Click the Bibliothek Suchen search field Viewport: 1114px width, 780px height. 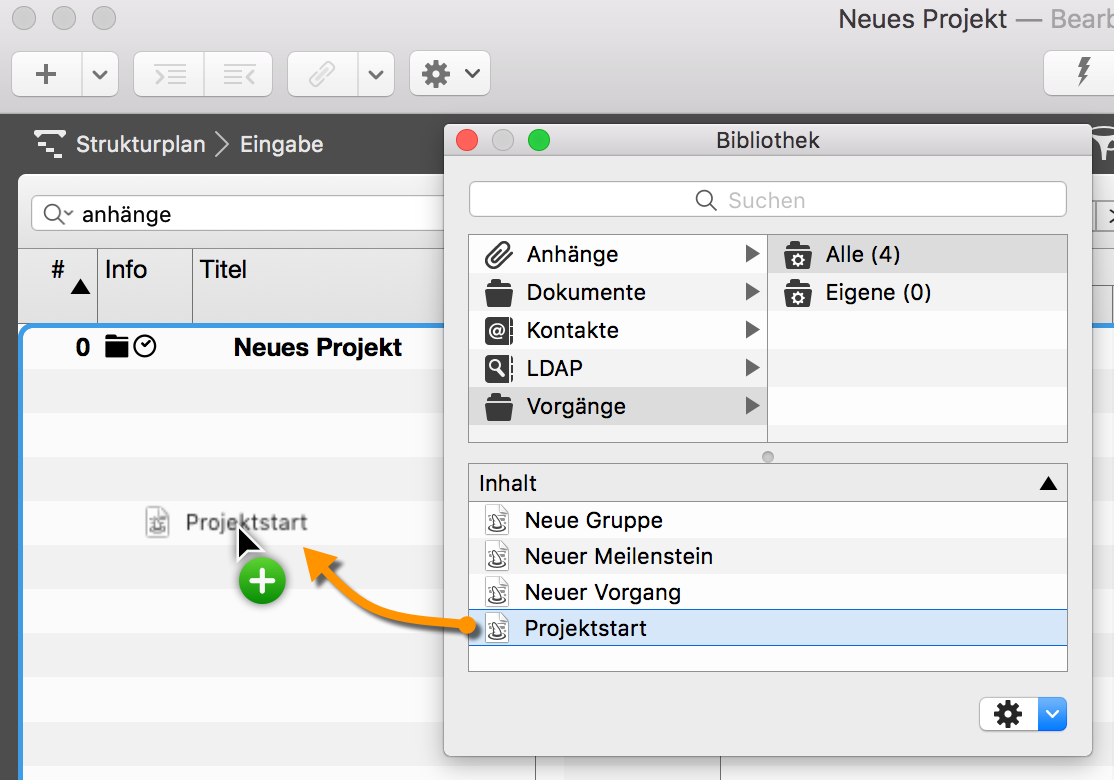[x=767, y=200]
